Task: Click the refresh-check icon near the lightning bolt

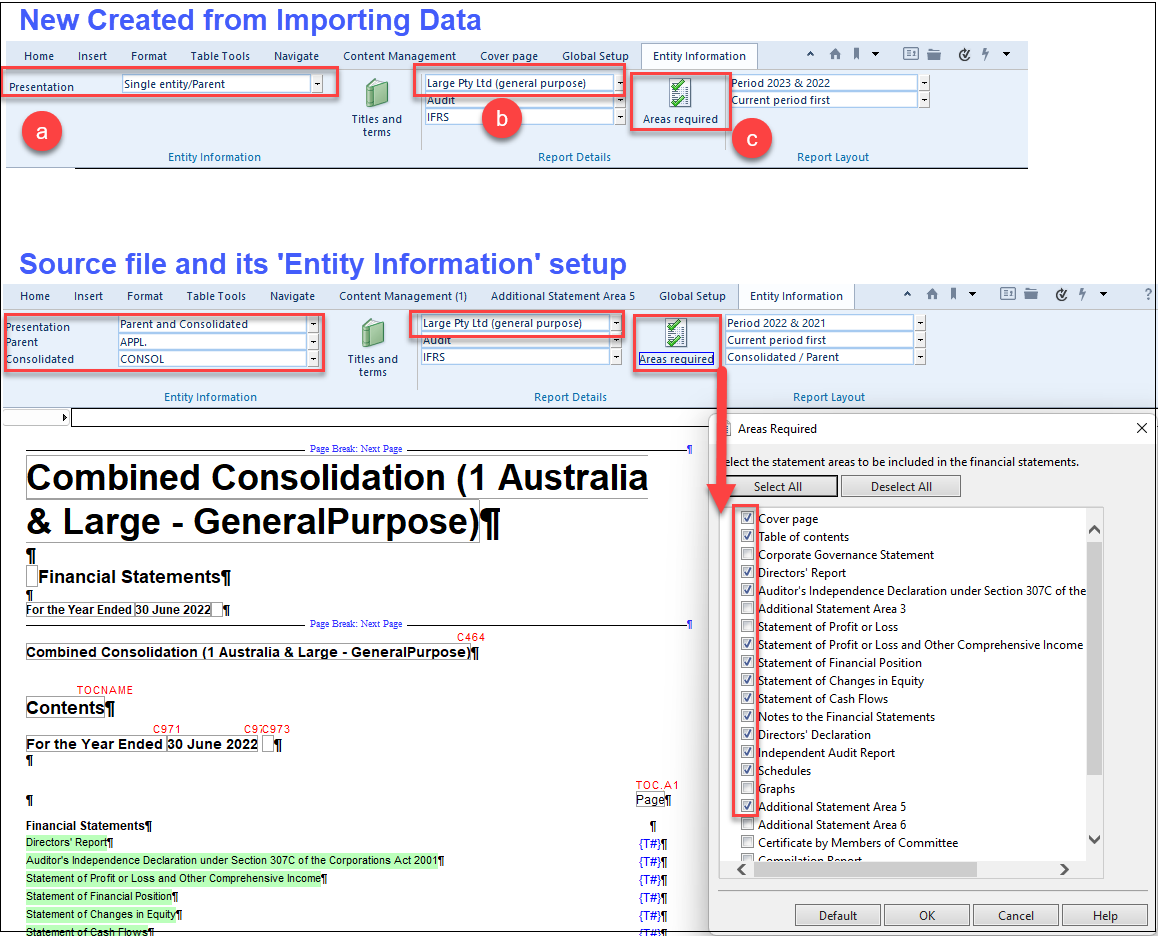Action: 967,55
